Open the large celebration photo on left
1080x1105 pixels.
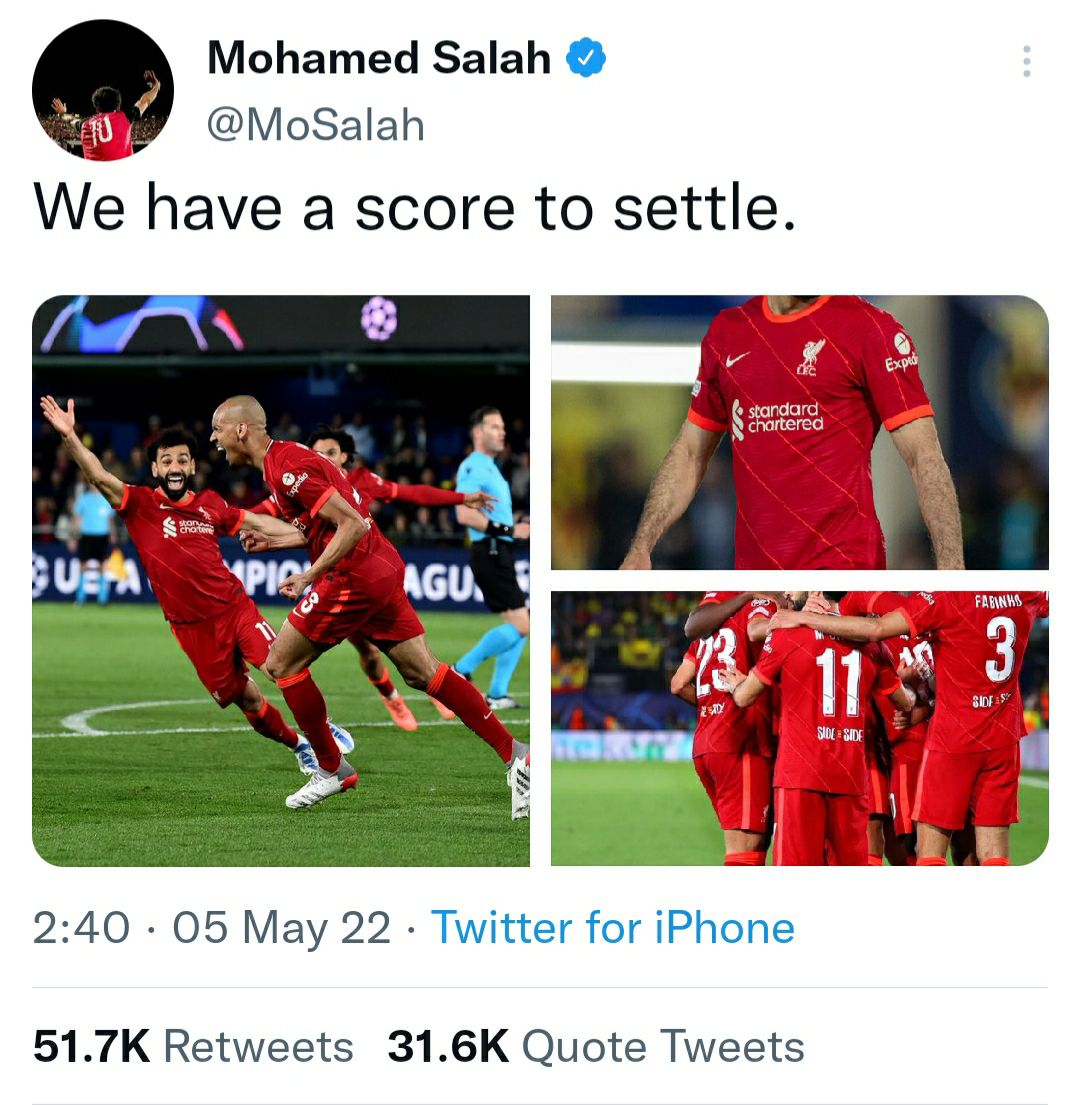pos(281,581)
